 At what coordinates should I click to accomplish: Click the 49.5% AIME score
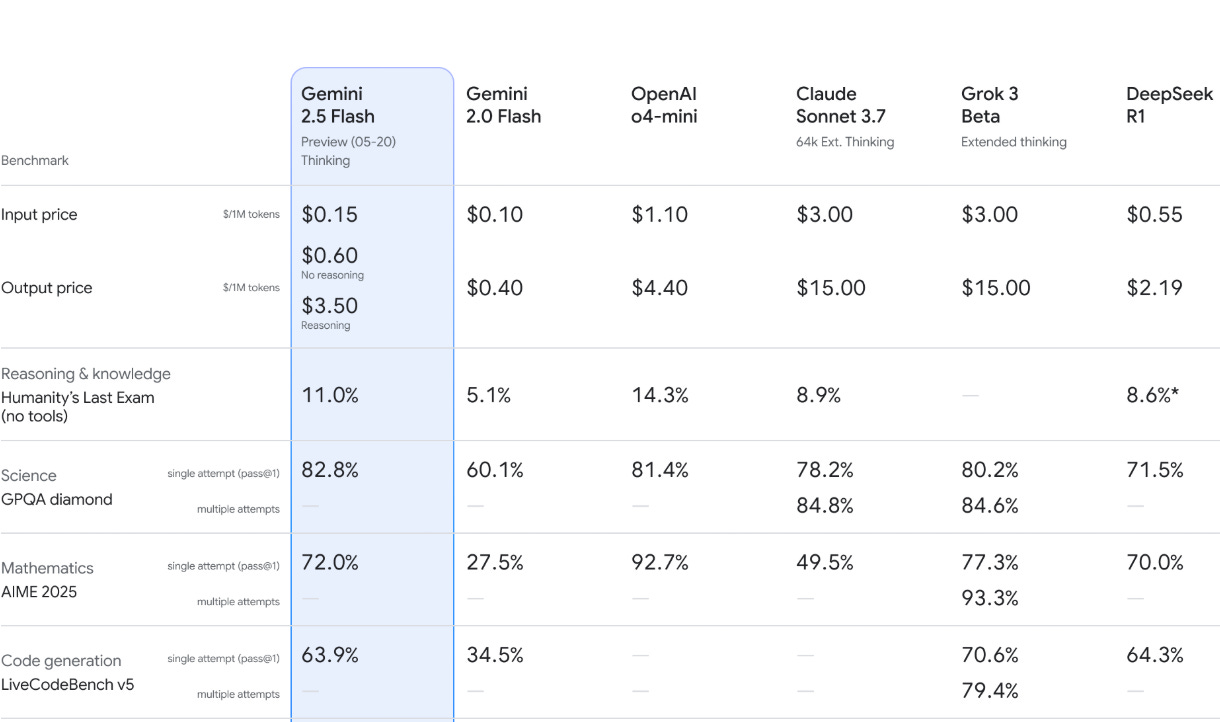825,563
